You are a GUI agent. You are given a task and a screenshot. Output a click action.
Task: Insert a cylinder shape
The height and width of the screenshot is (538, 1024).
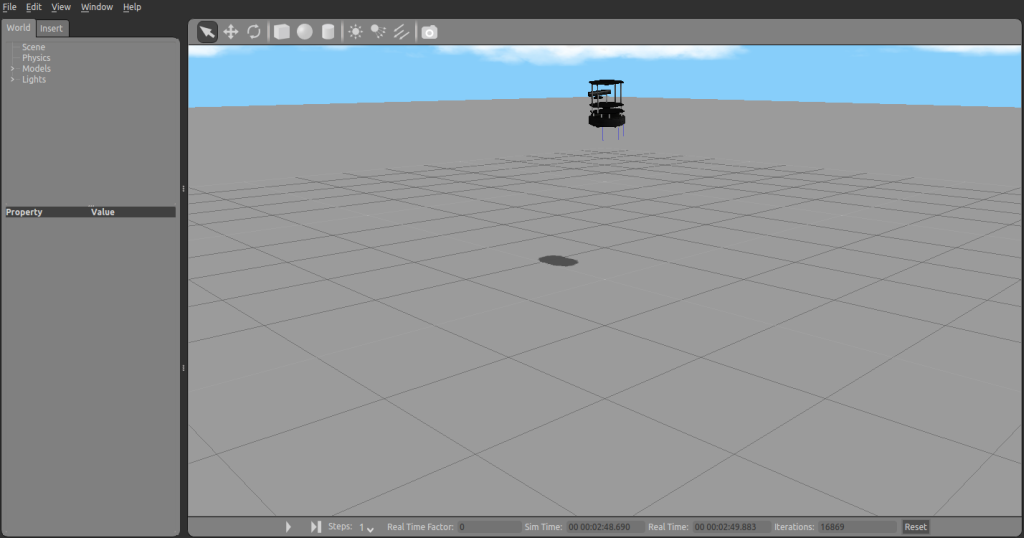click(x=328, y=32)
